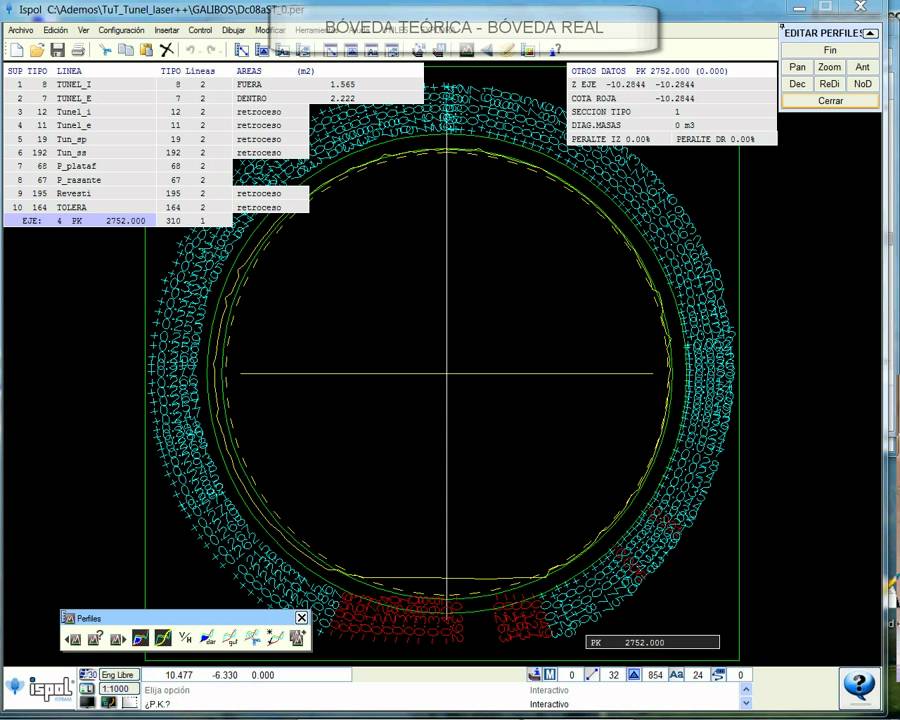This screenshot has height=720, width=900.
Task: Select the Revesti row in the table
Action: tap(80, 193)
